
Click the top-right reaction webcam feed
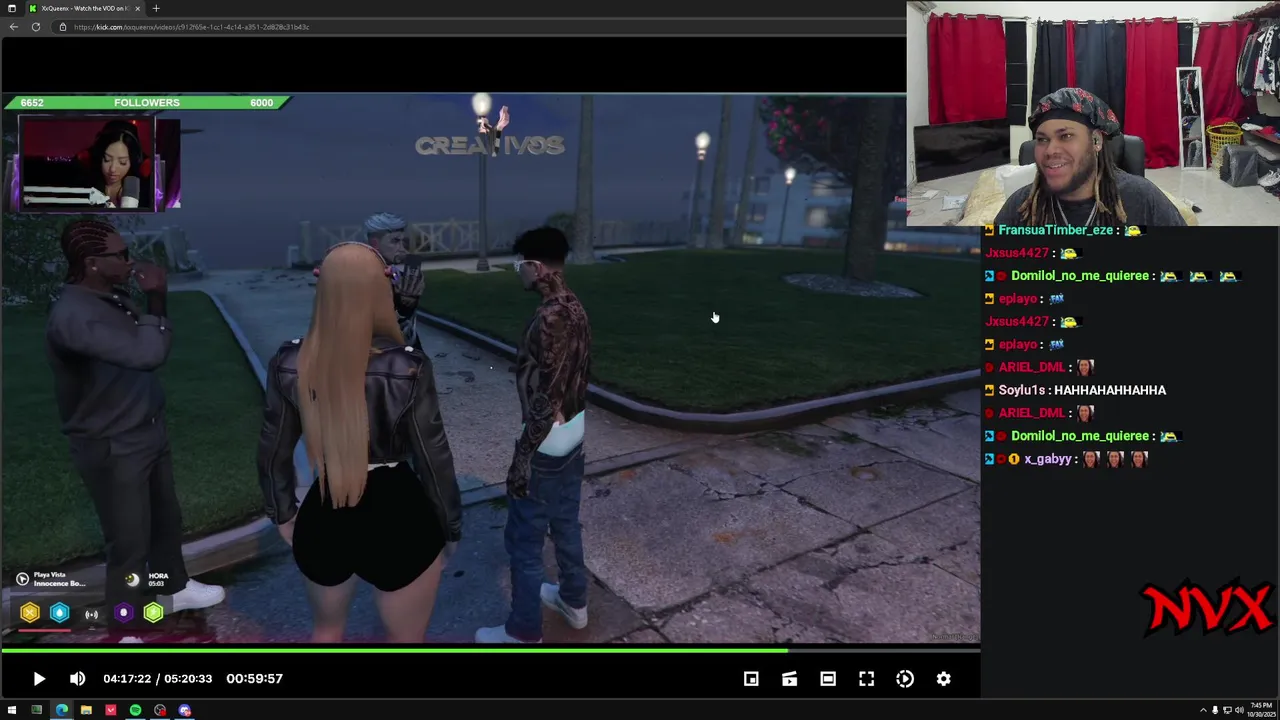1093,113
